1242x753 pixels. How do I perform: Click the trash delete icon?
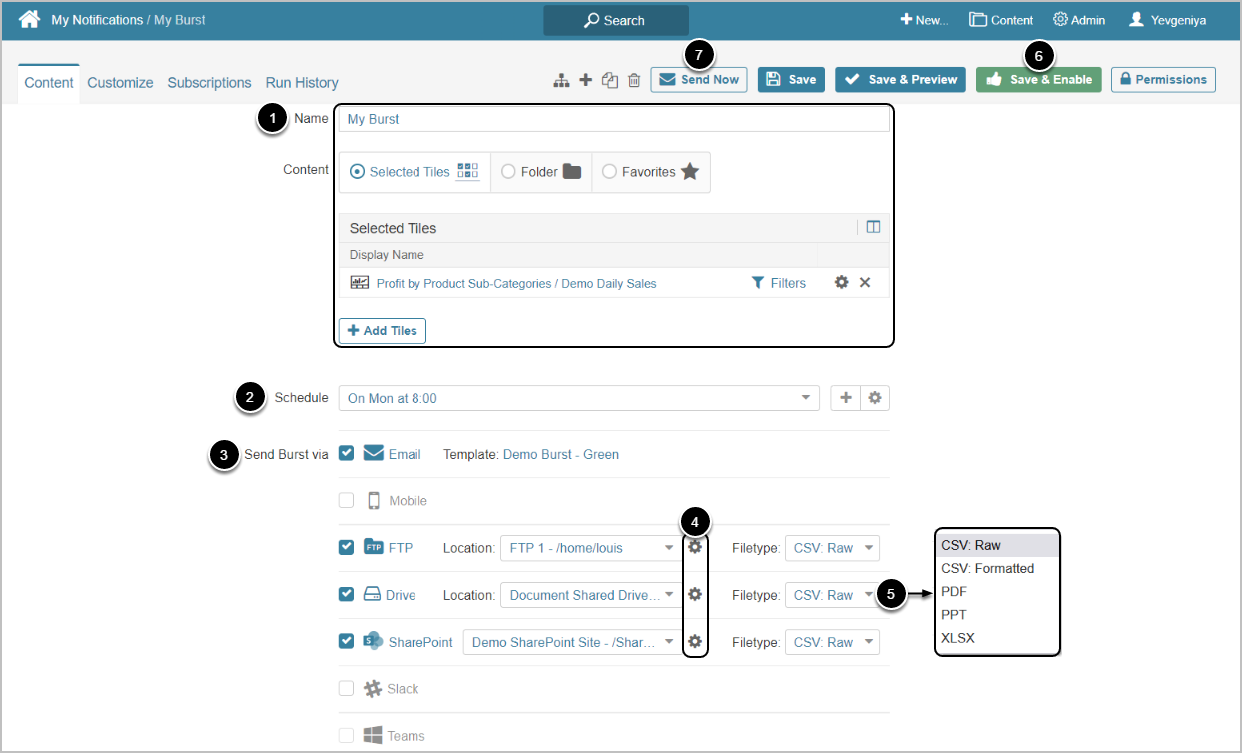click(634, 80)
